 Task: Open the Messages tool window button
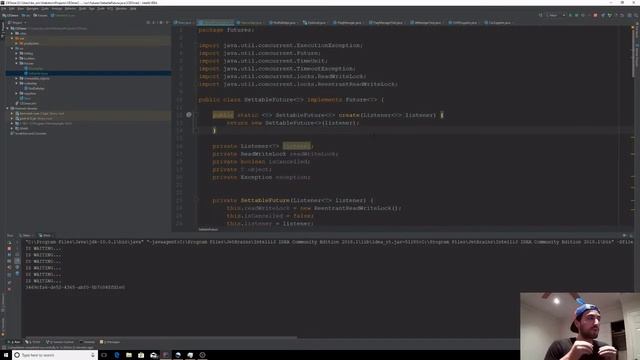pyautogui.click(x=110, y=342)
